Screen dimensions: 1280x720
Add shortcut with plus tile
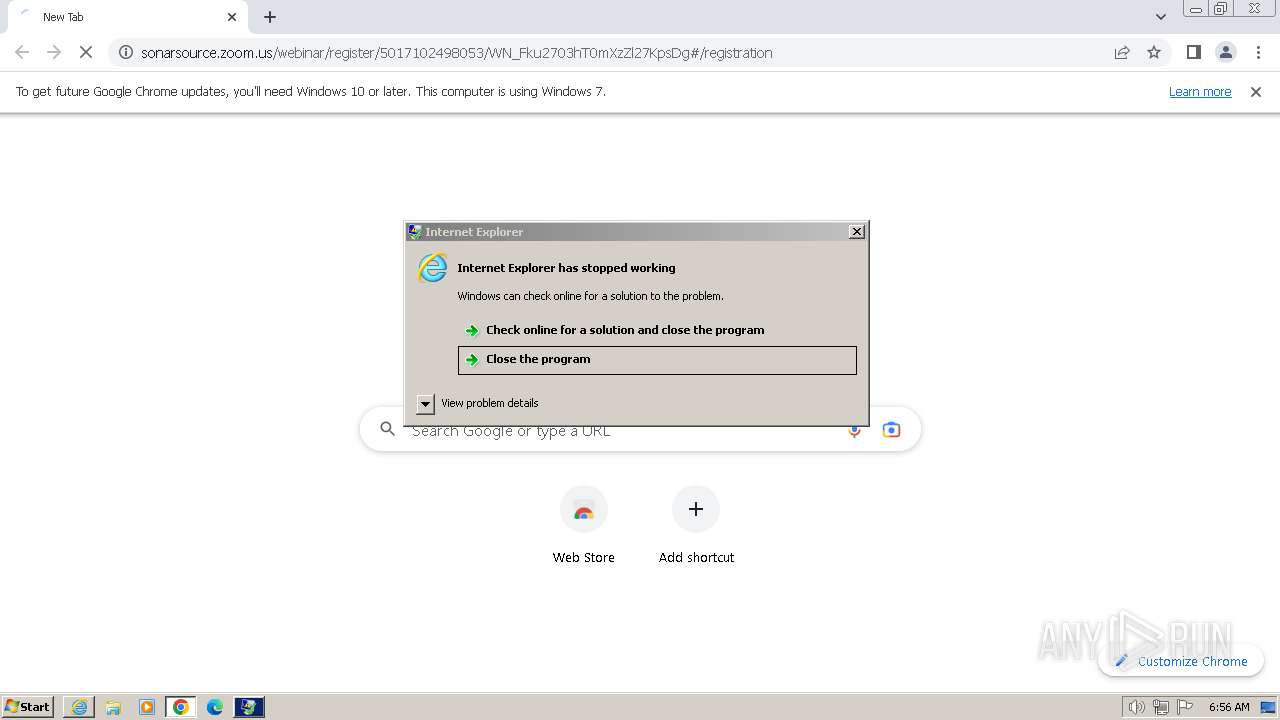[696, 526]
